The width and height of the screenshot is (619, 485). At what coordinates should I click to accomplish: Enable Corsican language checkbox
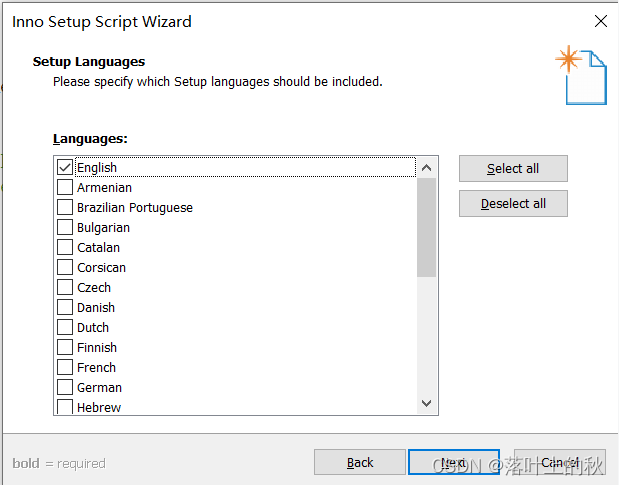pyautogui.click(x=65, y=267)
